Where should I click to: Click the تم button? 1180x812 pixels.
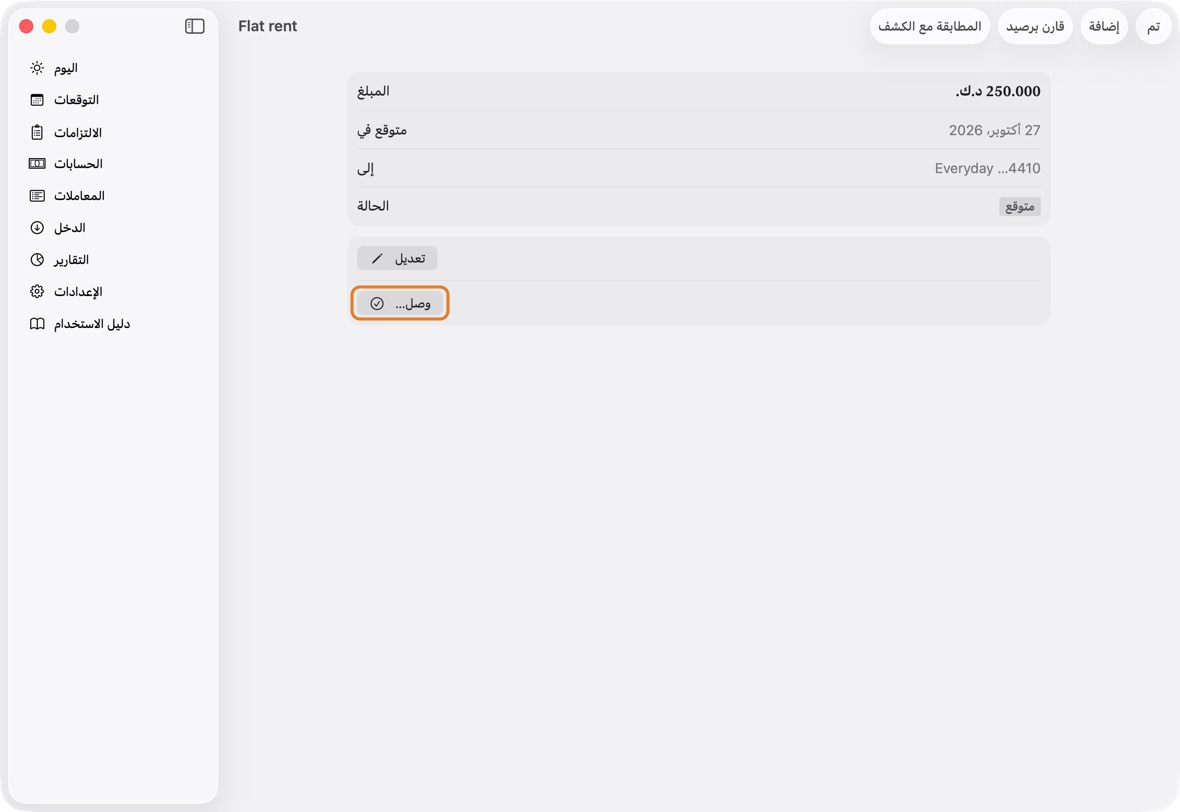[x=1154, y=26]
